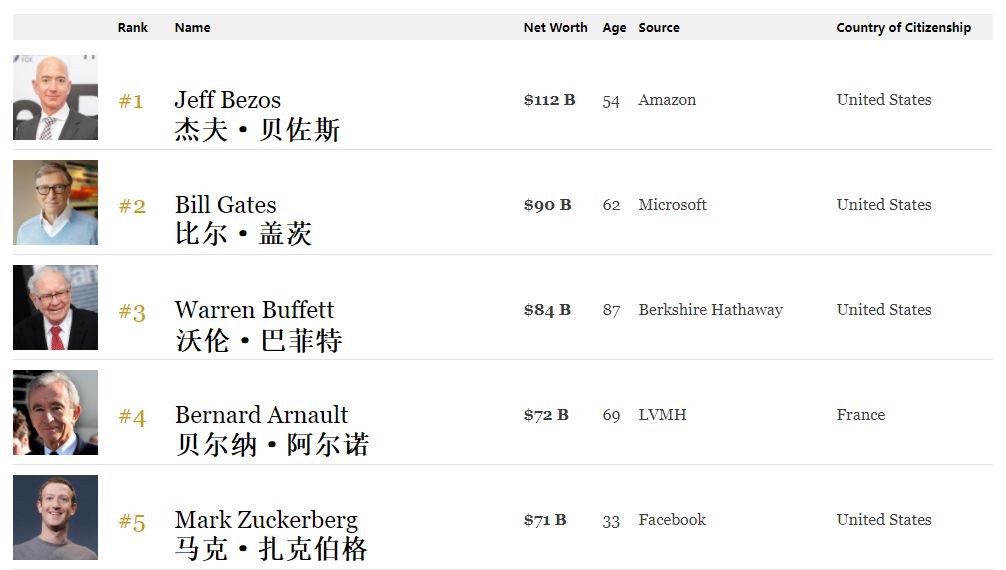Select the portrait in the #3 row
The height and width of the screenshot is (570, 1006).
[55, 308]
